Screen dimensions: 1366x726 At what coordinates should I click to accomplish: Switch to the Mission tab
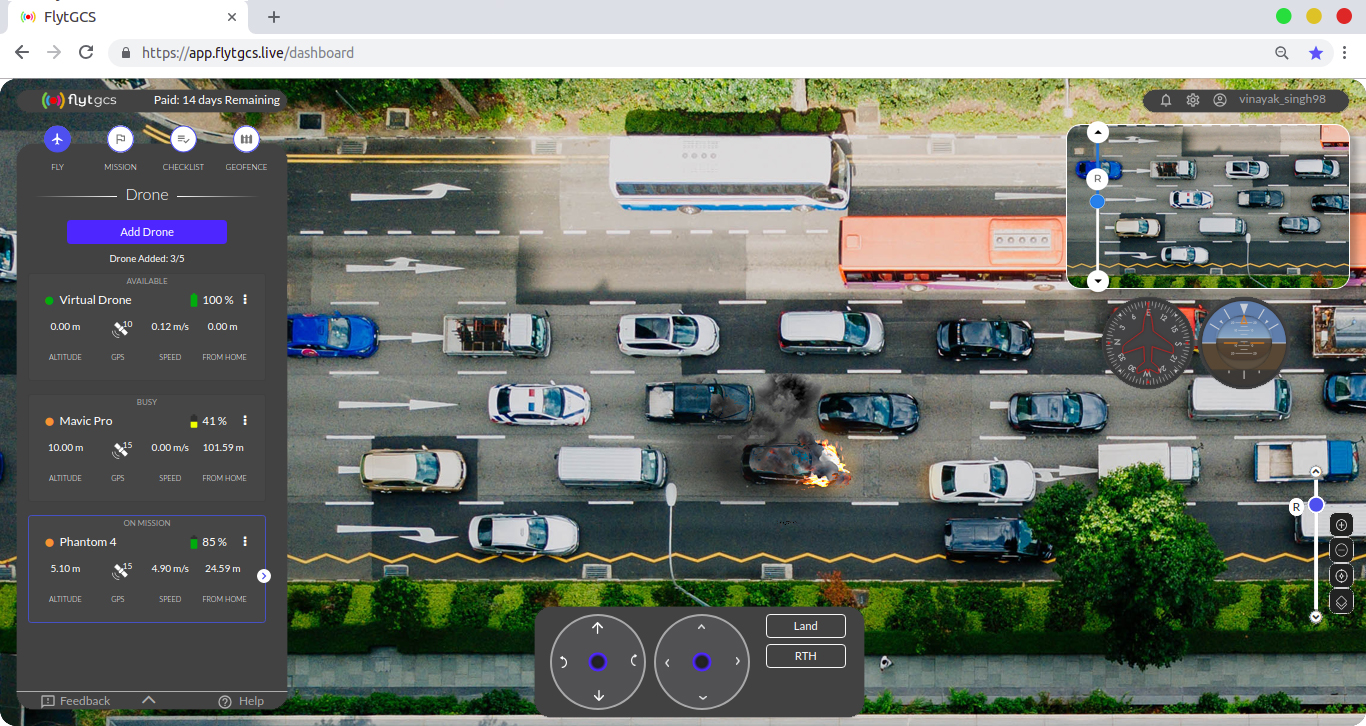pos(120,139)
